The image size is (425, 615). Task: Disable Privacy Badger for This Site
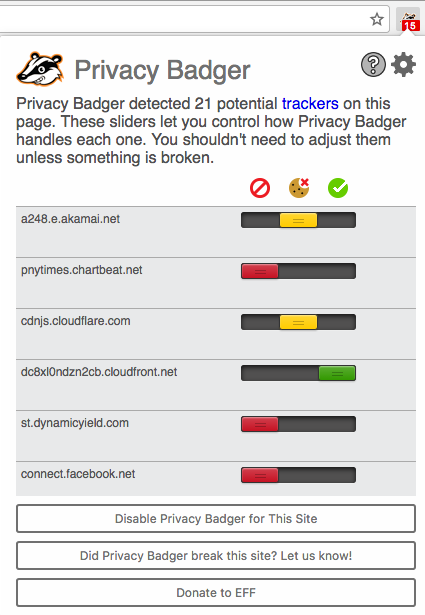pyautogui.click(x=216, y=519)
